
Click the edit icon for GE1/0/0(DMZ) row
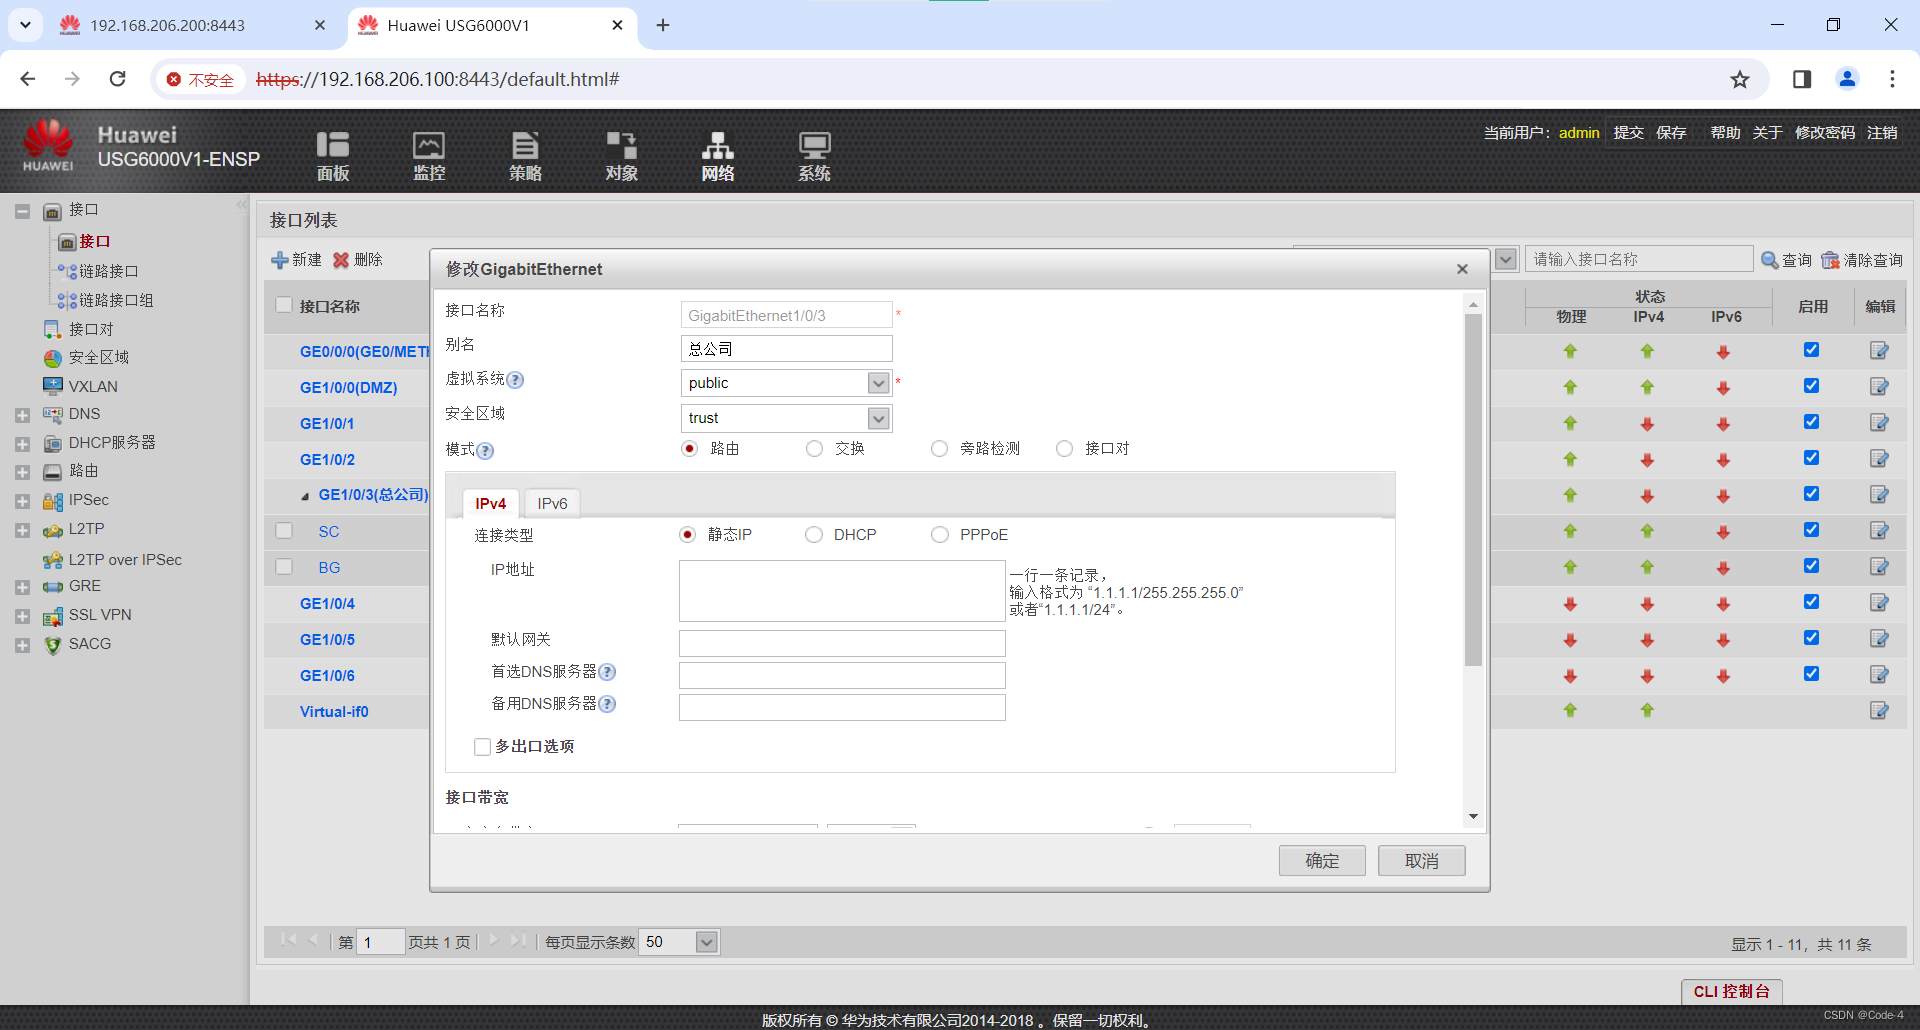[1879, 387]
